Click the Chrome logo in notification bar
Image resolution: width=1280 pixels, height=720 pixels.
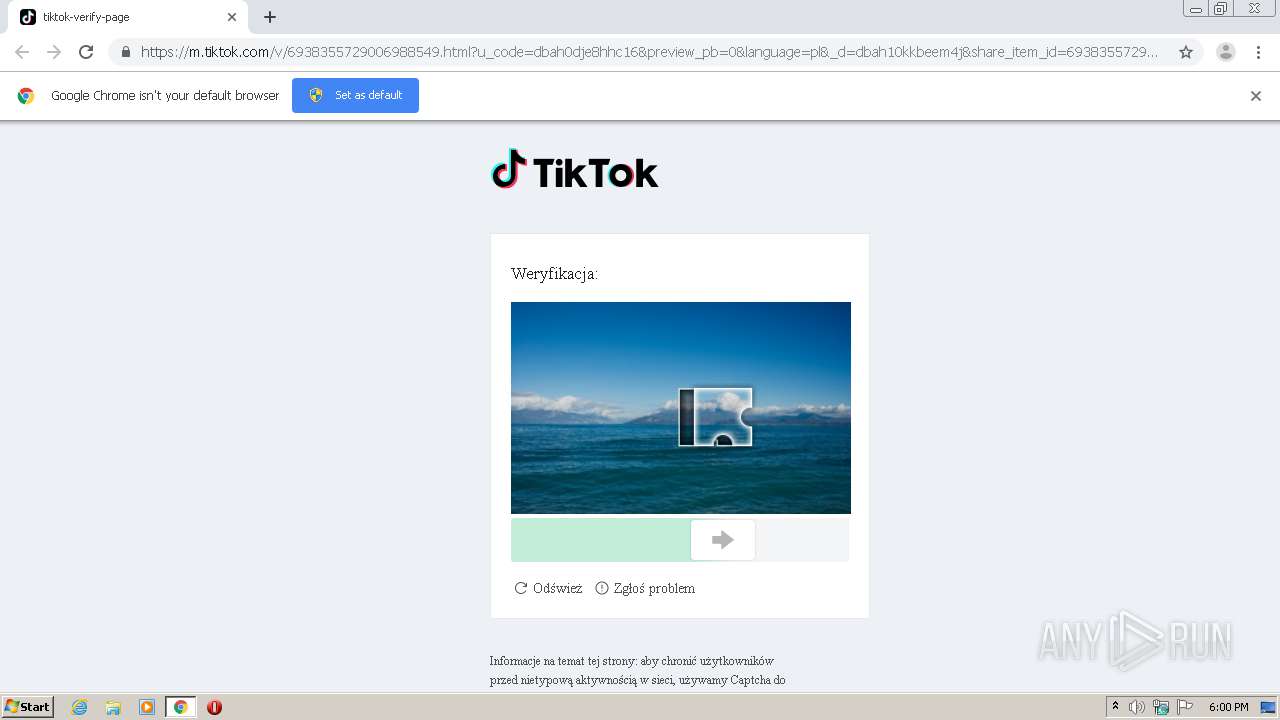click(x=26, y=96)
